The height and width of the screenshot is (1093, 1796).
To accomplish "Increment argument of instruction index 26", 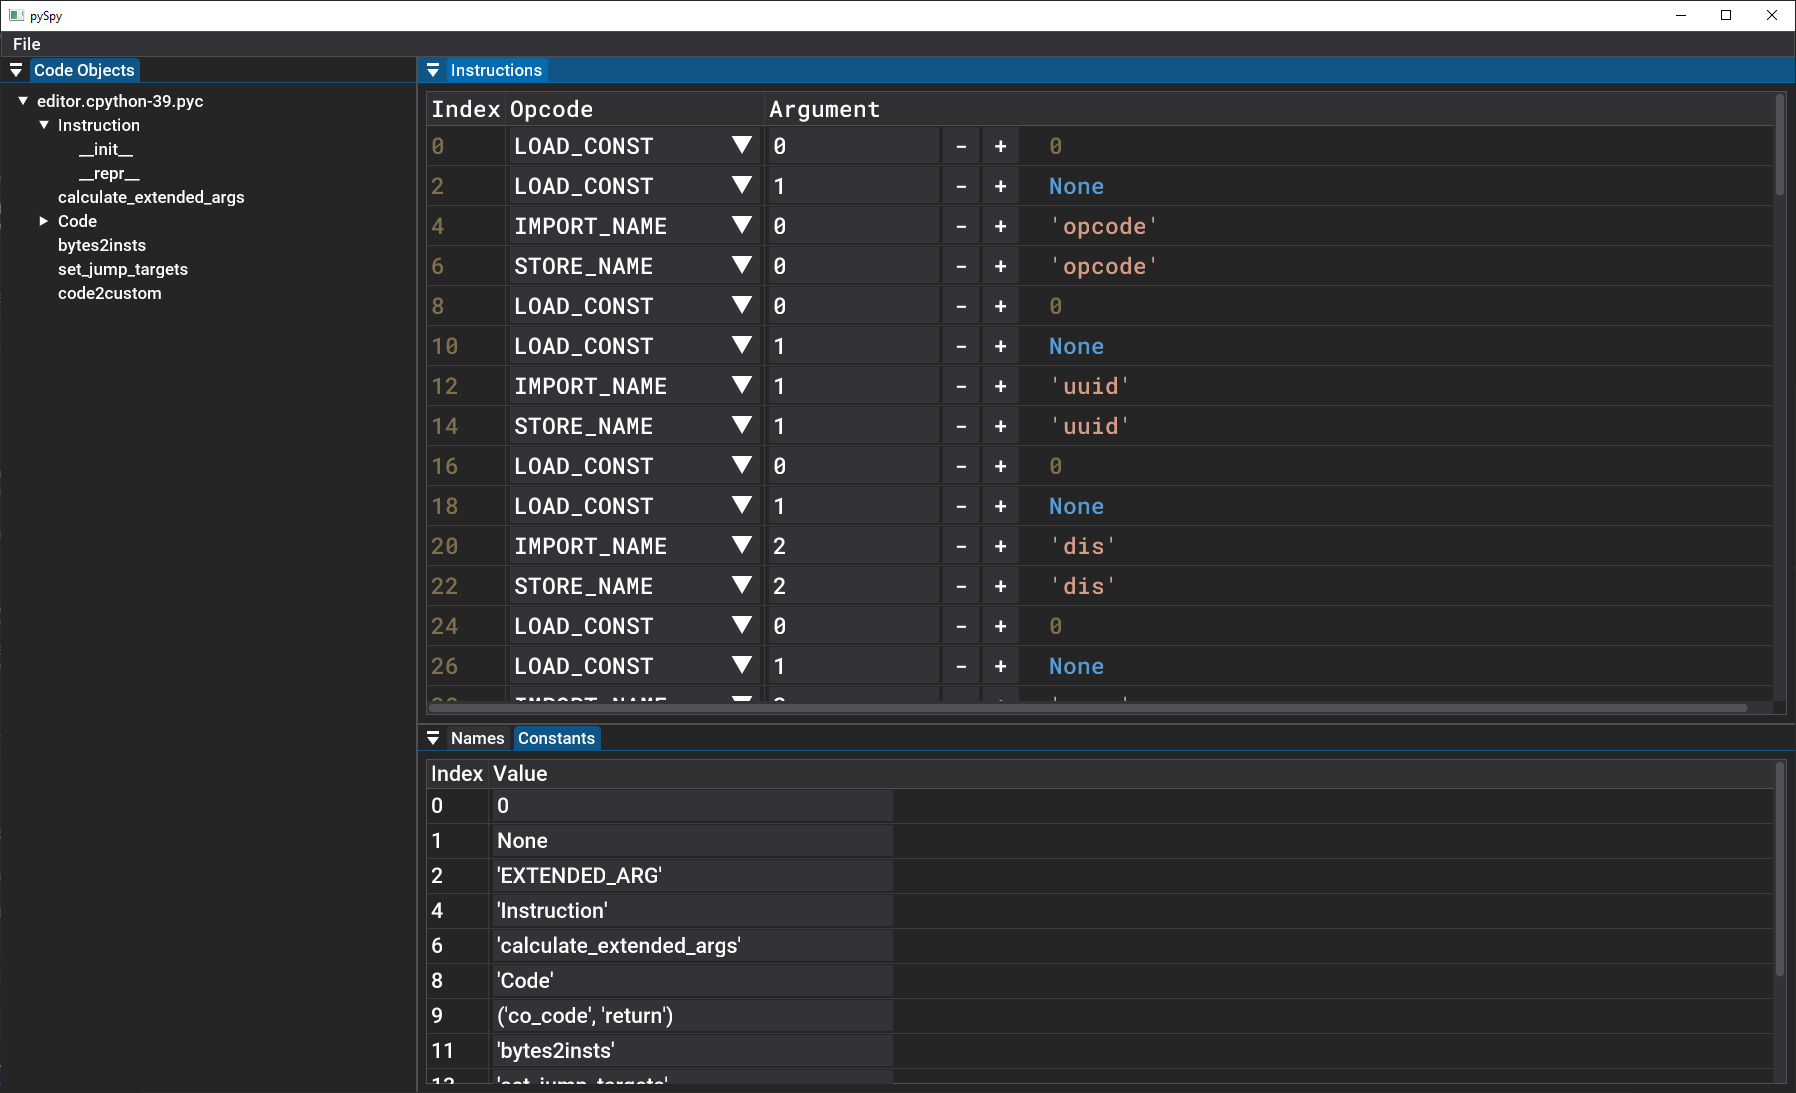I will (1000, 666).
